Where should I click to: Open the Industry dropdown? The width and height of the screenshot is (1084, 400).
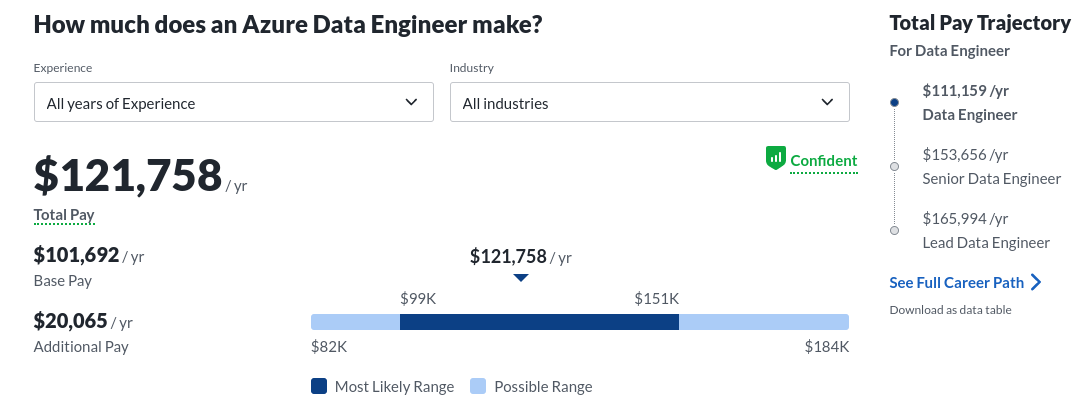tap(649, 103)
